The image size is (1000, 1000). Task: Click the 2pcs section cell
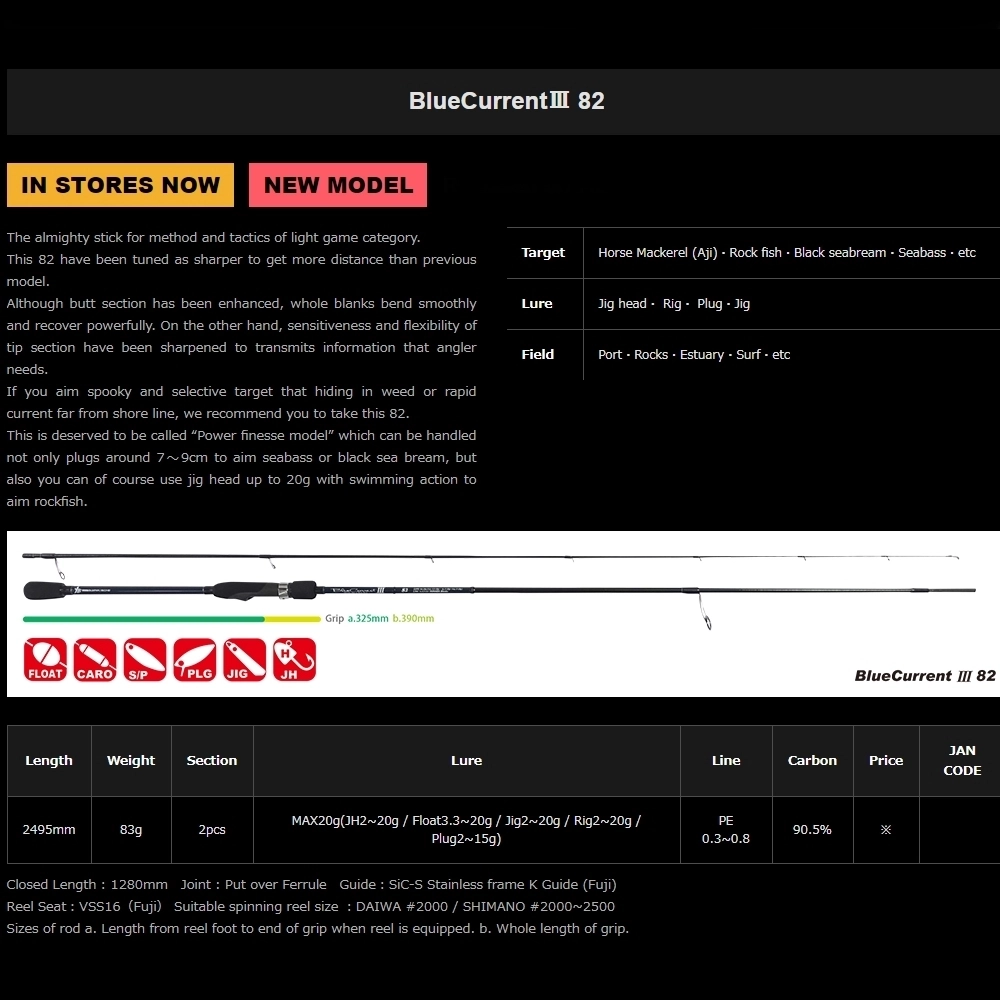point(212,830)
